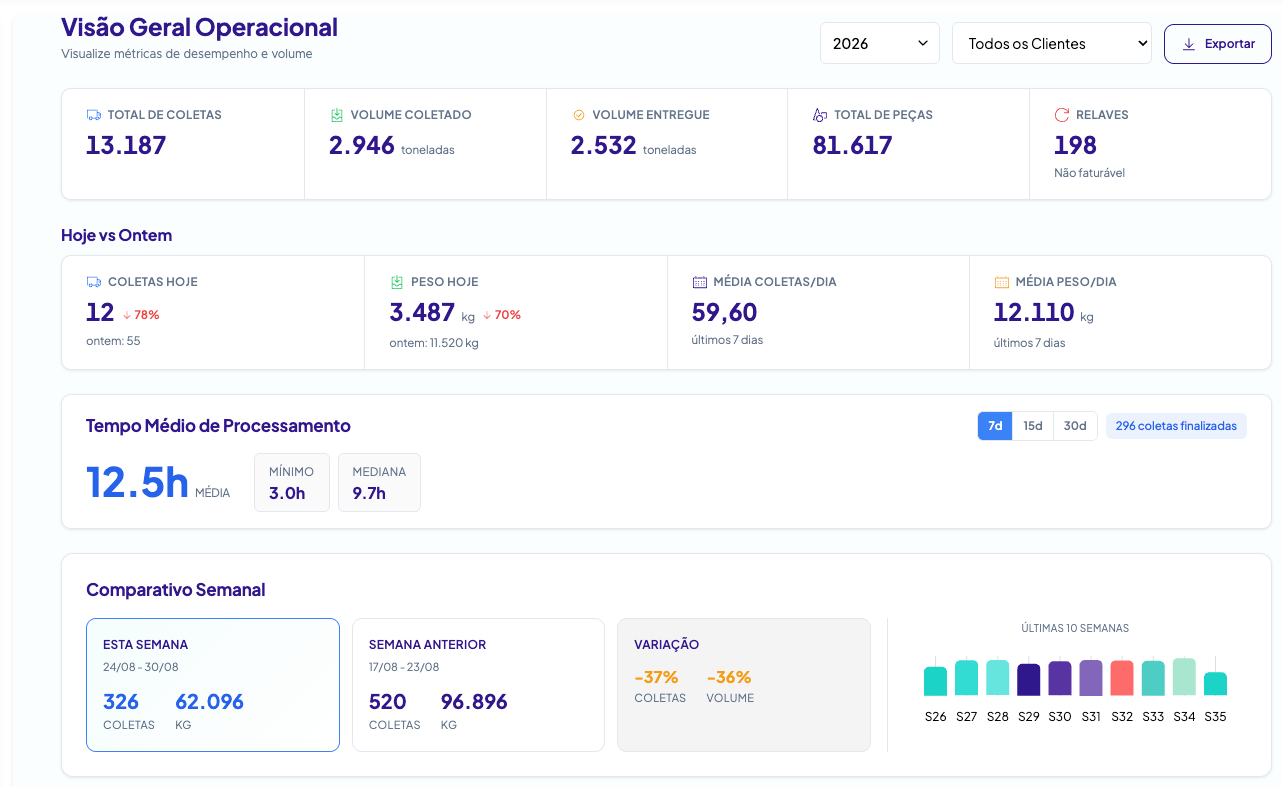Screen dimensions: 1282x787
Task: Click the red S32 bar
Action: coord(1122,678)
